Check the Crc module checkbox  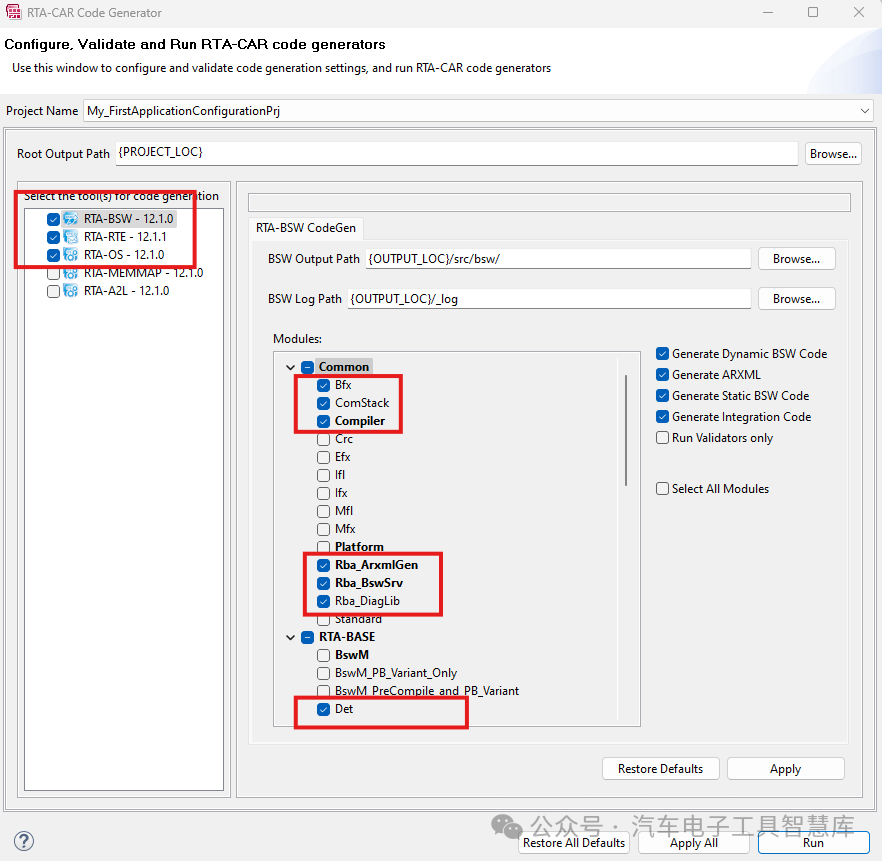pyautogui.click(x=323, y=439)
